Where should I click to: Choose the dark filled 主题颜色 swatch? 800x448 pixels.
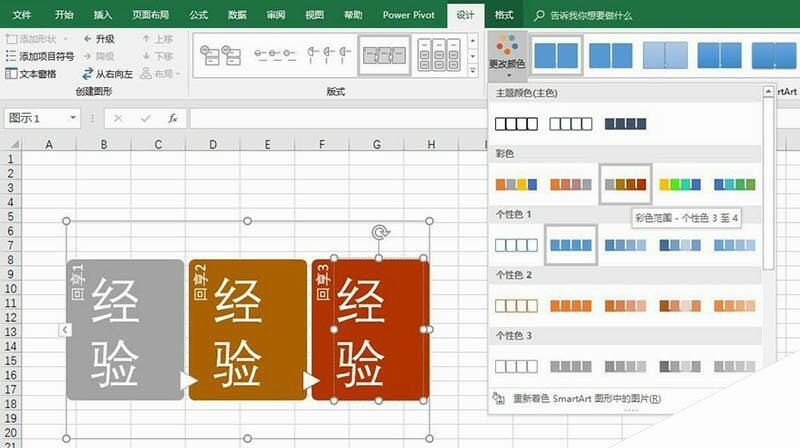625,125
